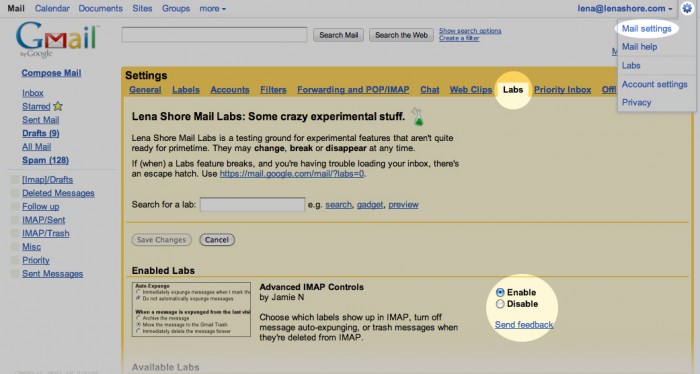Go to Calendar in top bar

click(52, 8)
